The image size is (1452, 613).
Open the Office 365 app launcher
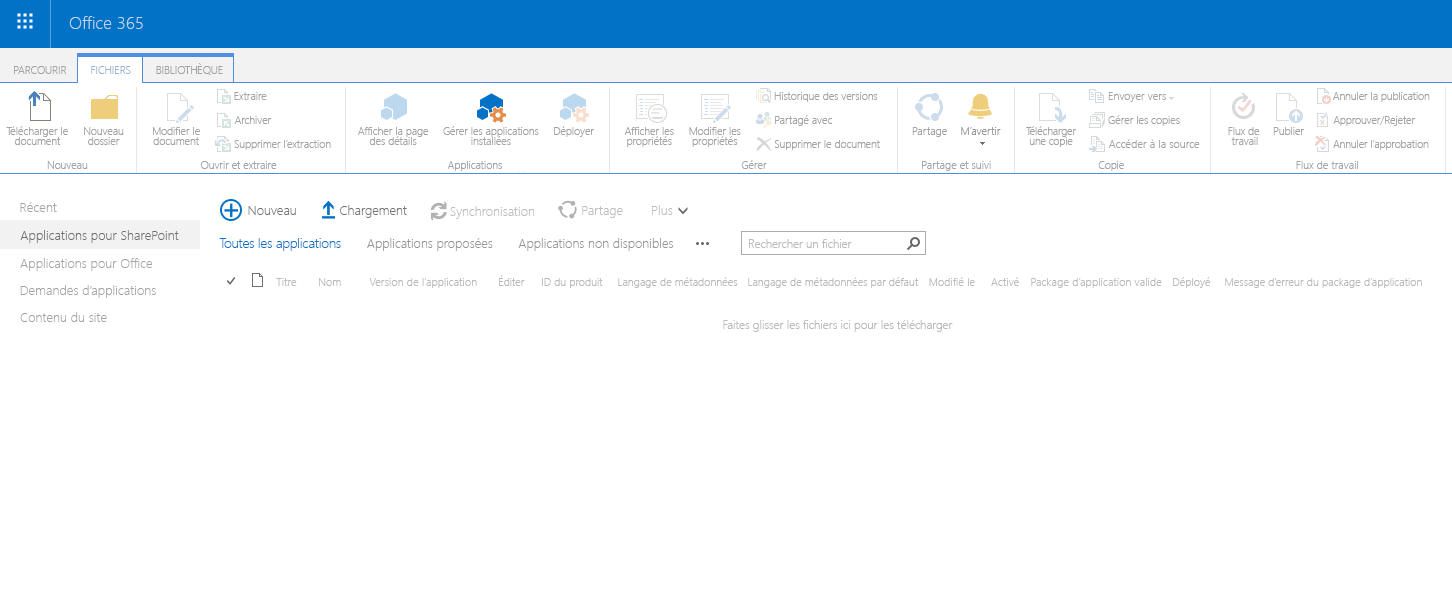click(21, 23)
